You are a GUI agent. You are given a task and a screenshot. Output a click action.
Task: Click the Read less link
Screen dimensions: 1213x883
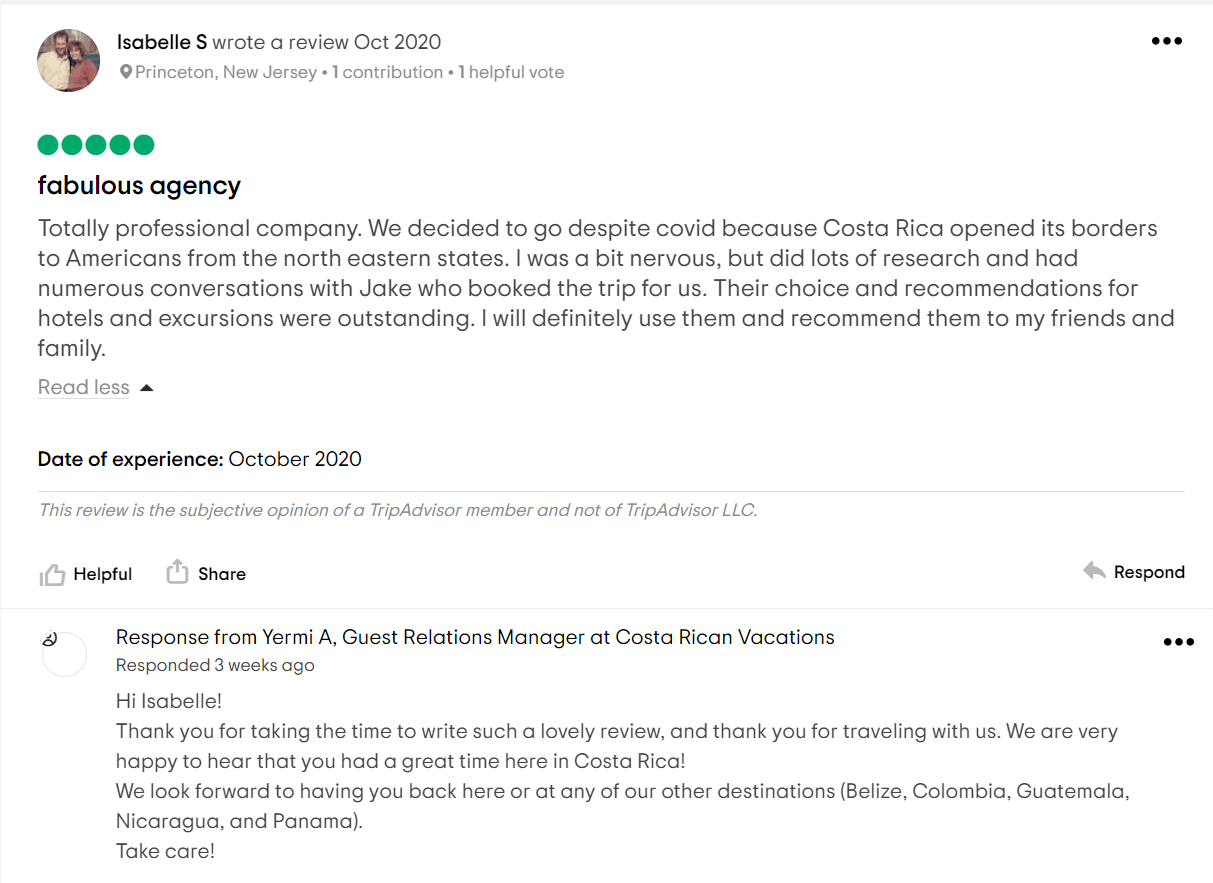[84, 387]
